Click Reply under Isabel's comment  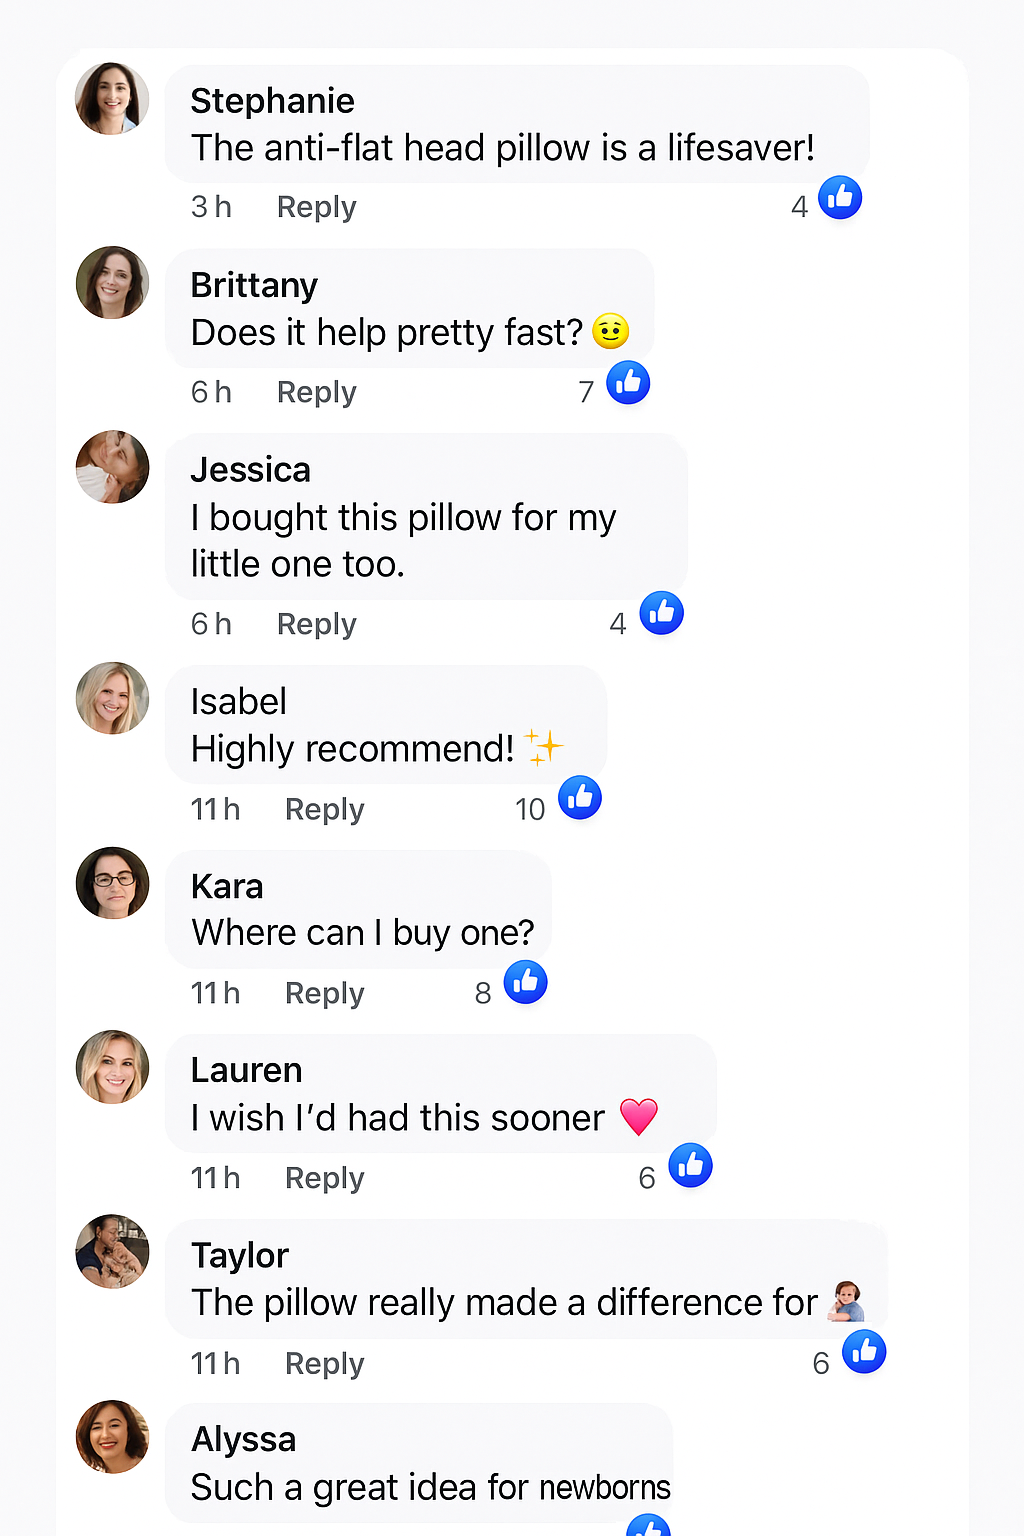click(324, 809)
